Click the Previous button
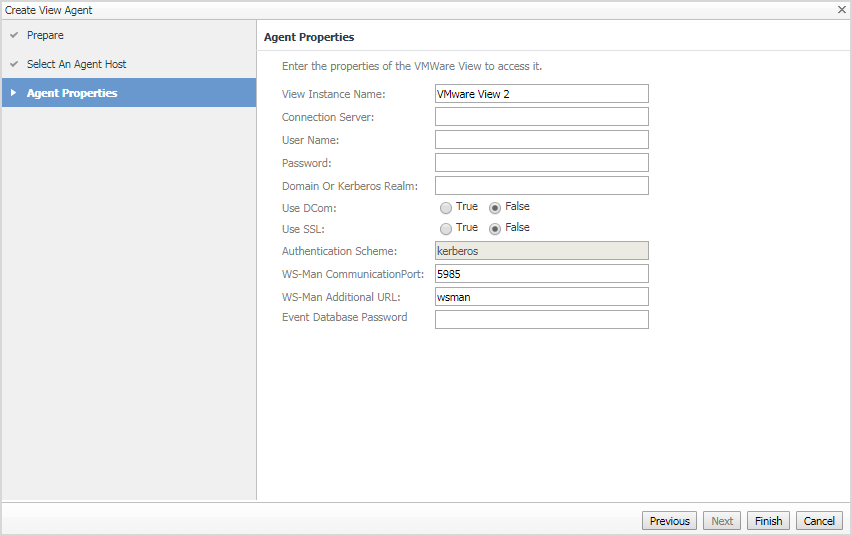 point(669,521)
